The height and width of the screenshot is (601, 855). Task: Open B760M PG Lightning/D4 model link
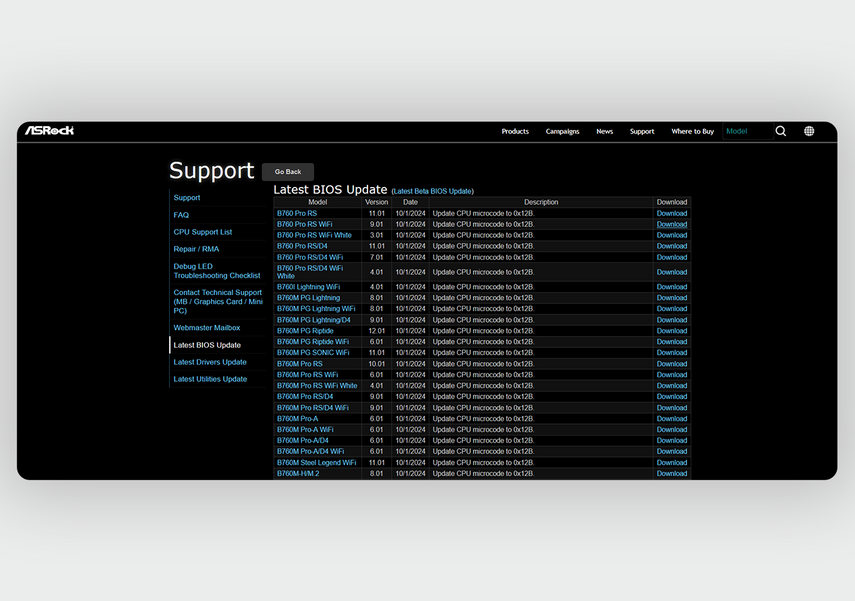(314, 320)
